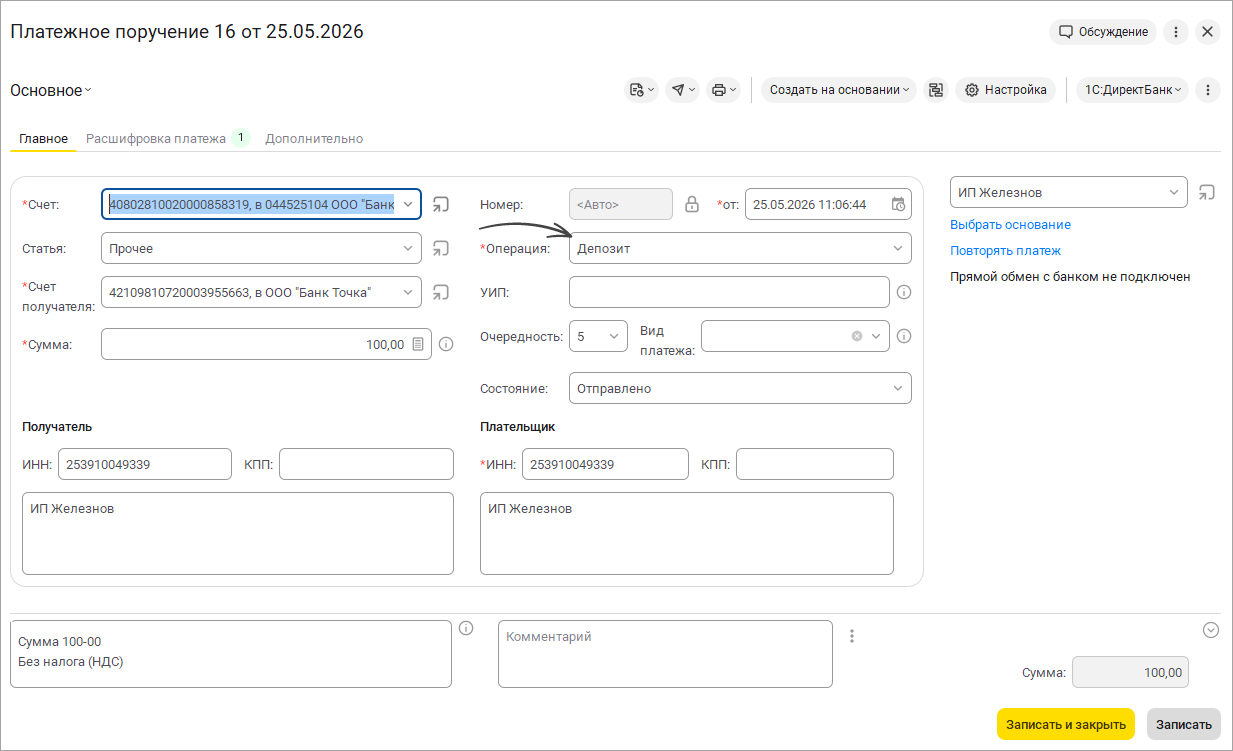The height and width of the screenshot is (751, 1233).
Task: Expand the Счет получателя dropdown arrow
Action: (408, 292)
